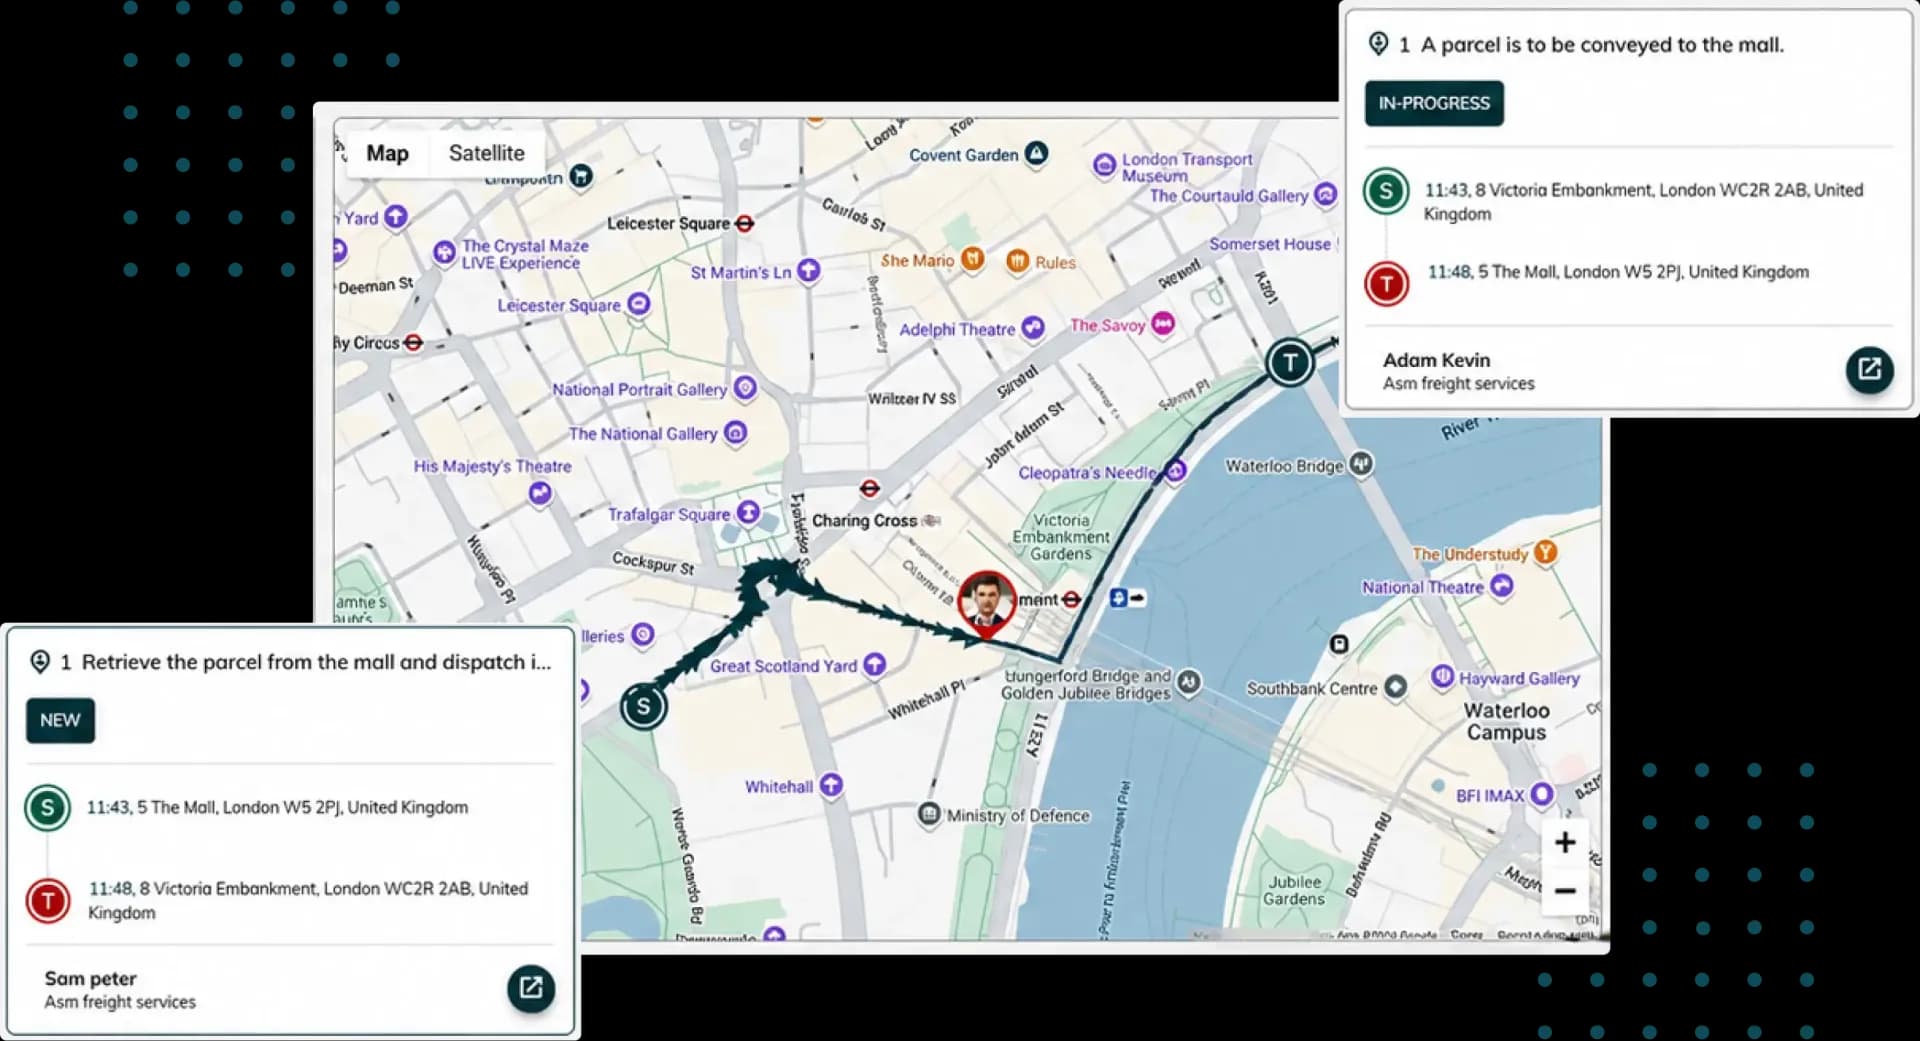The width and height of the screenshot is (1920, 1041).
Task: Select Hungerford Bridge pin icon
Action: click(1188, 682)
